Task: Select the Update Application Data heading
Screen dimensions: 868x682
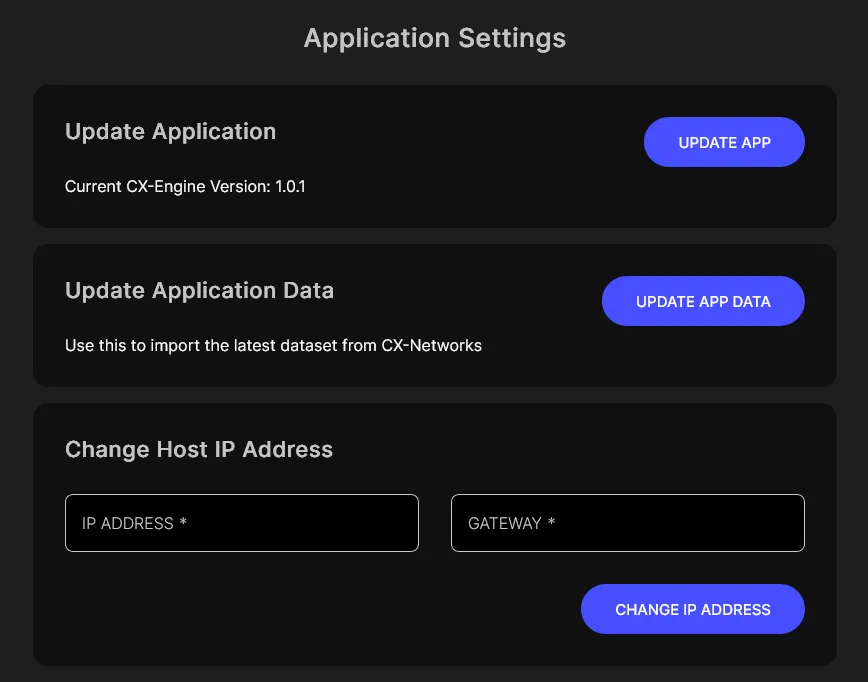Action: [199, 291]
